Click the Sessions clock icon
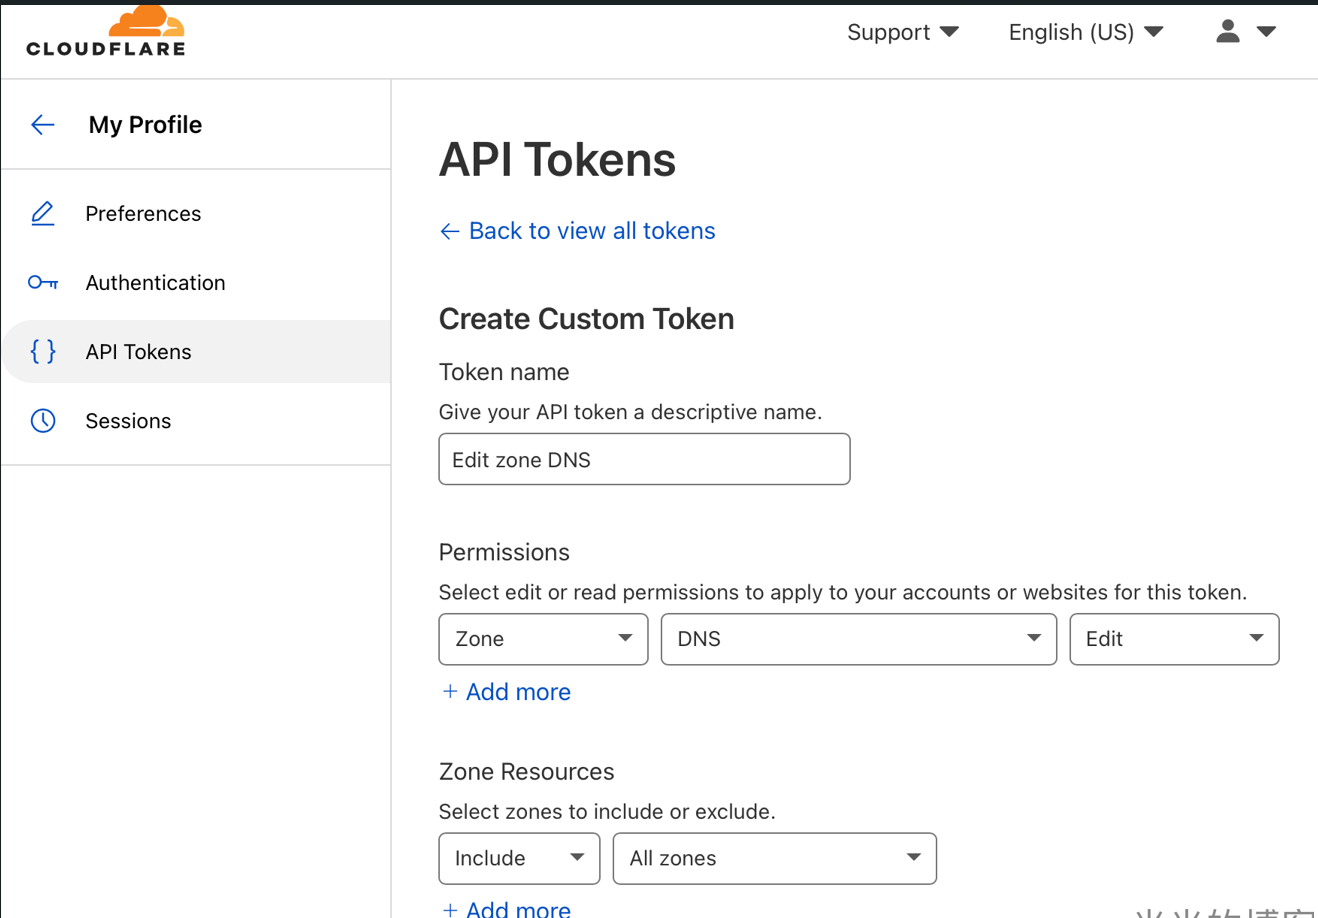The image size is (1318, 918). [x=43, y=421]
